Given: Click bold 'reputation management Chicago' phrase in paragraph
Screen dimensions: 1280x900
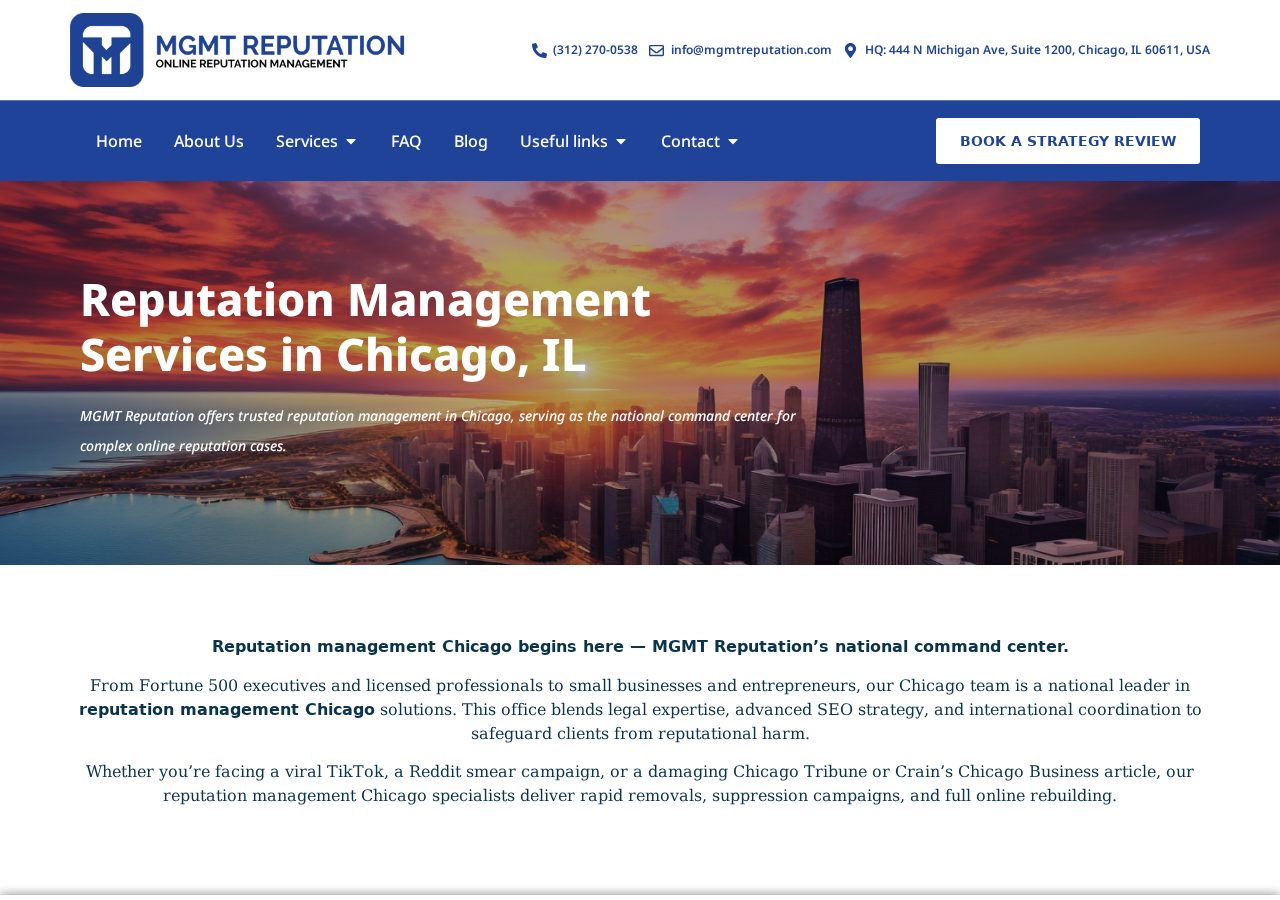Looking at the screenshot, I should pos(227,710).
